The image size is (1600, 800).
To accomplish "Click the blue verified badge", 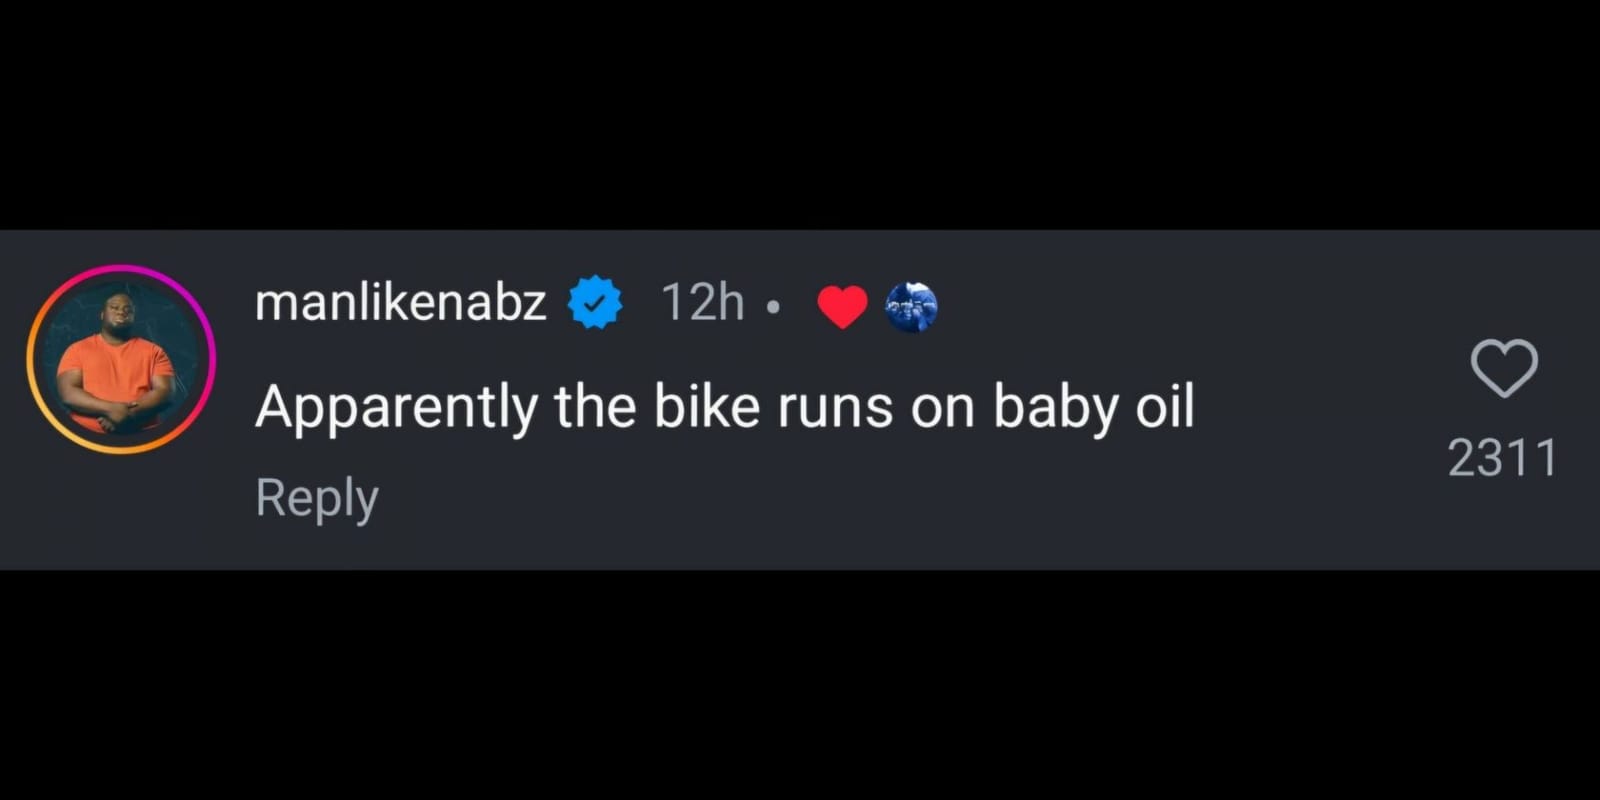I will (x=595, y=302).
